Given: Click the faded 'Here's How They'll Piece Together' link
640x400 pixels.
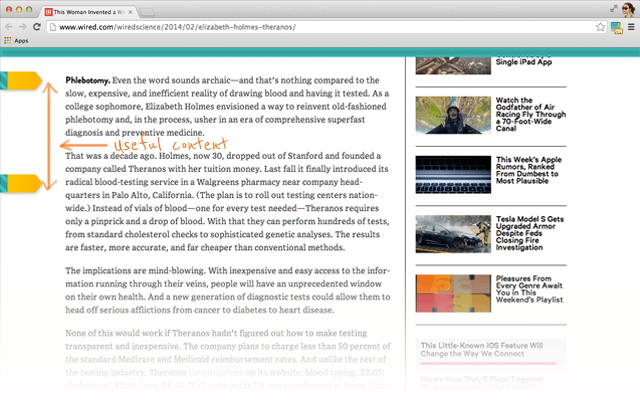Looking at the screenshot, I should pos(482,383).
